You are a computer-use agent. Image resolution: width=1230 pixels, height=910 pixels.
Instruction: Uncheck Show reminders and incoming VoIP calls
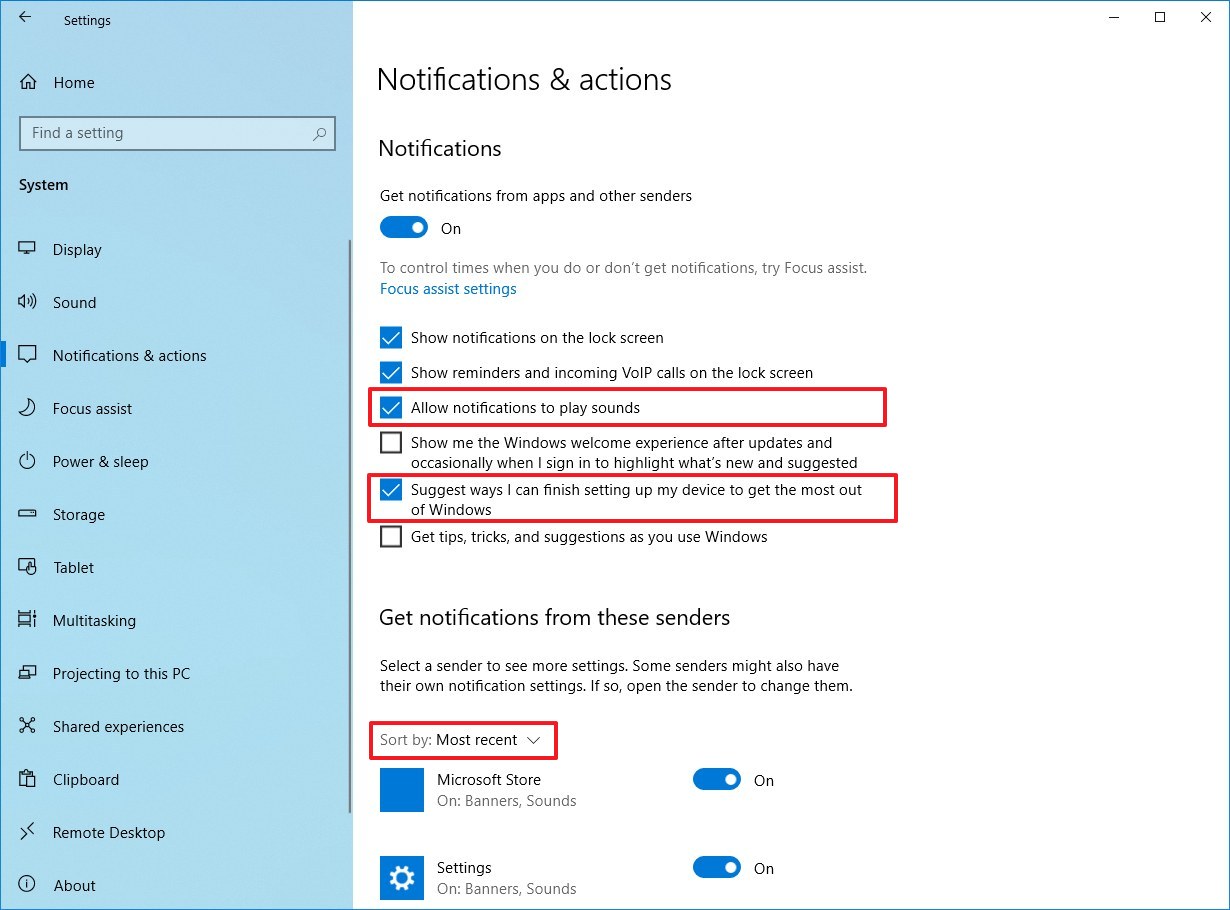391,373
